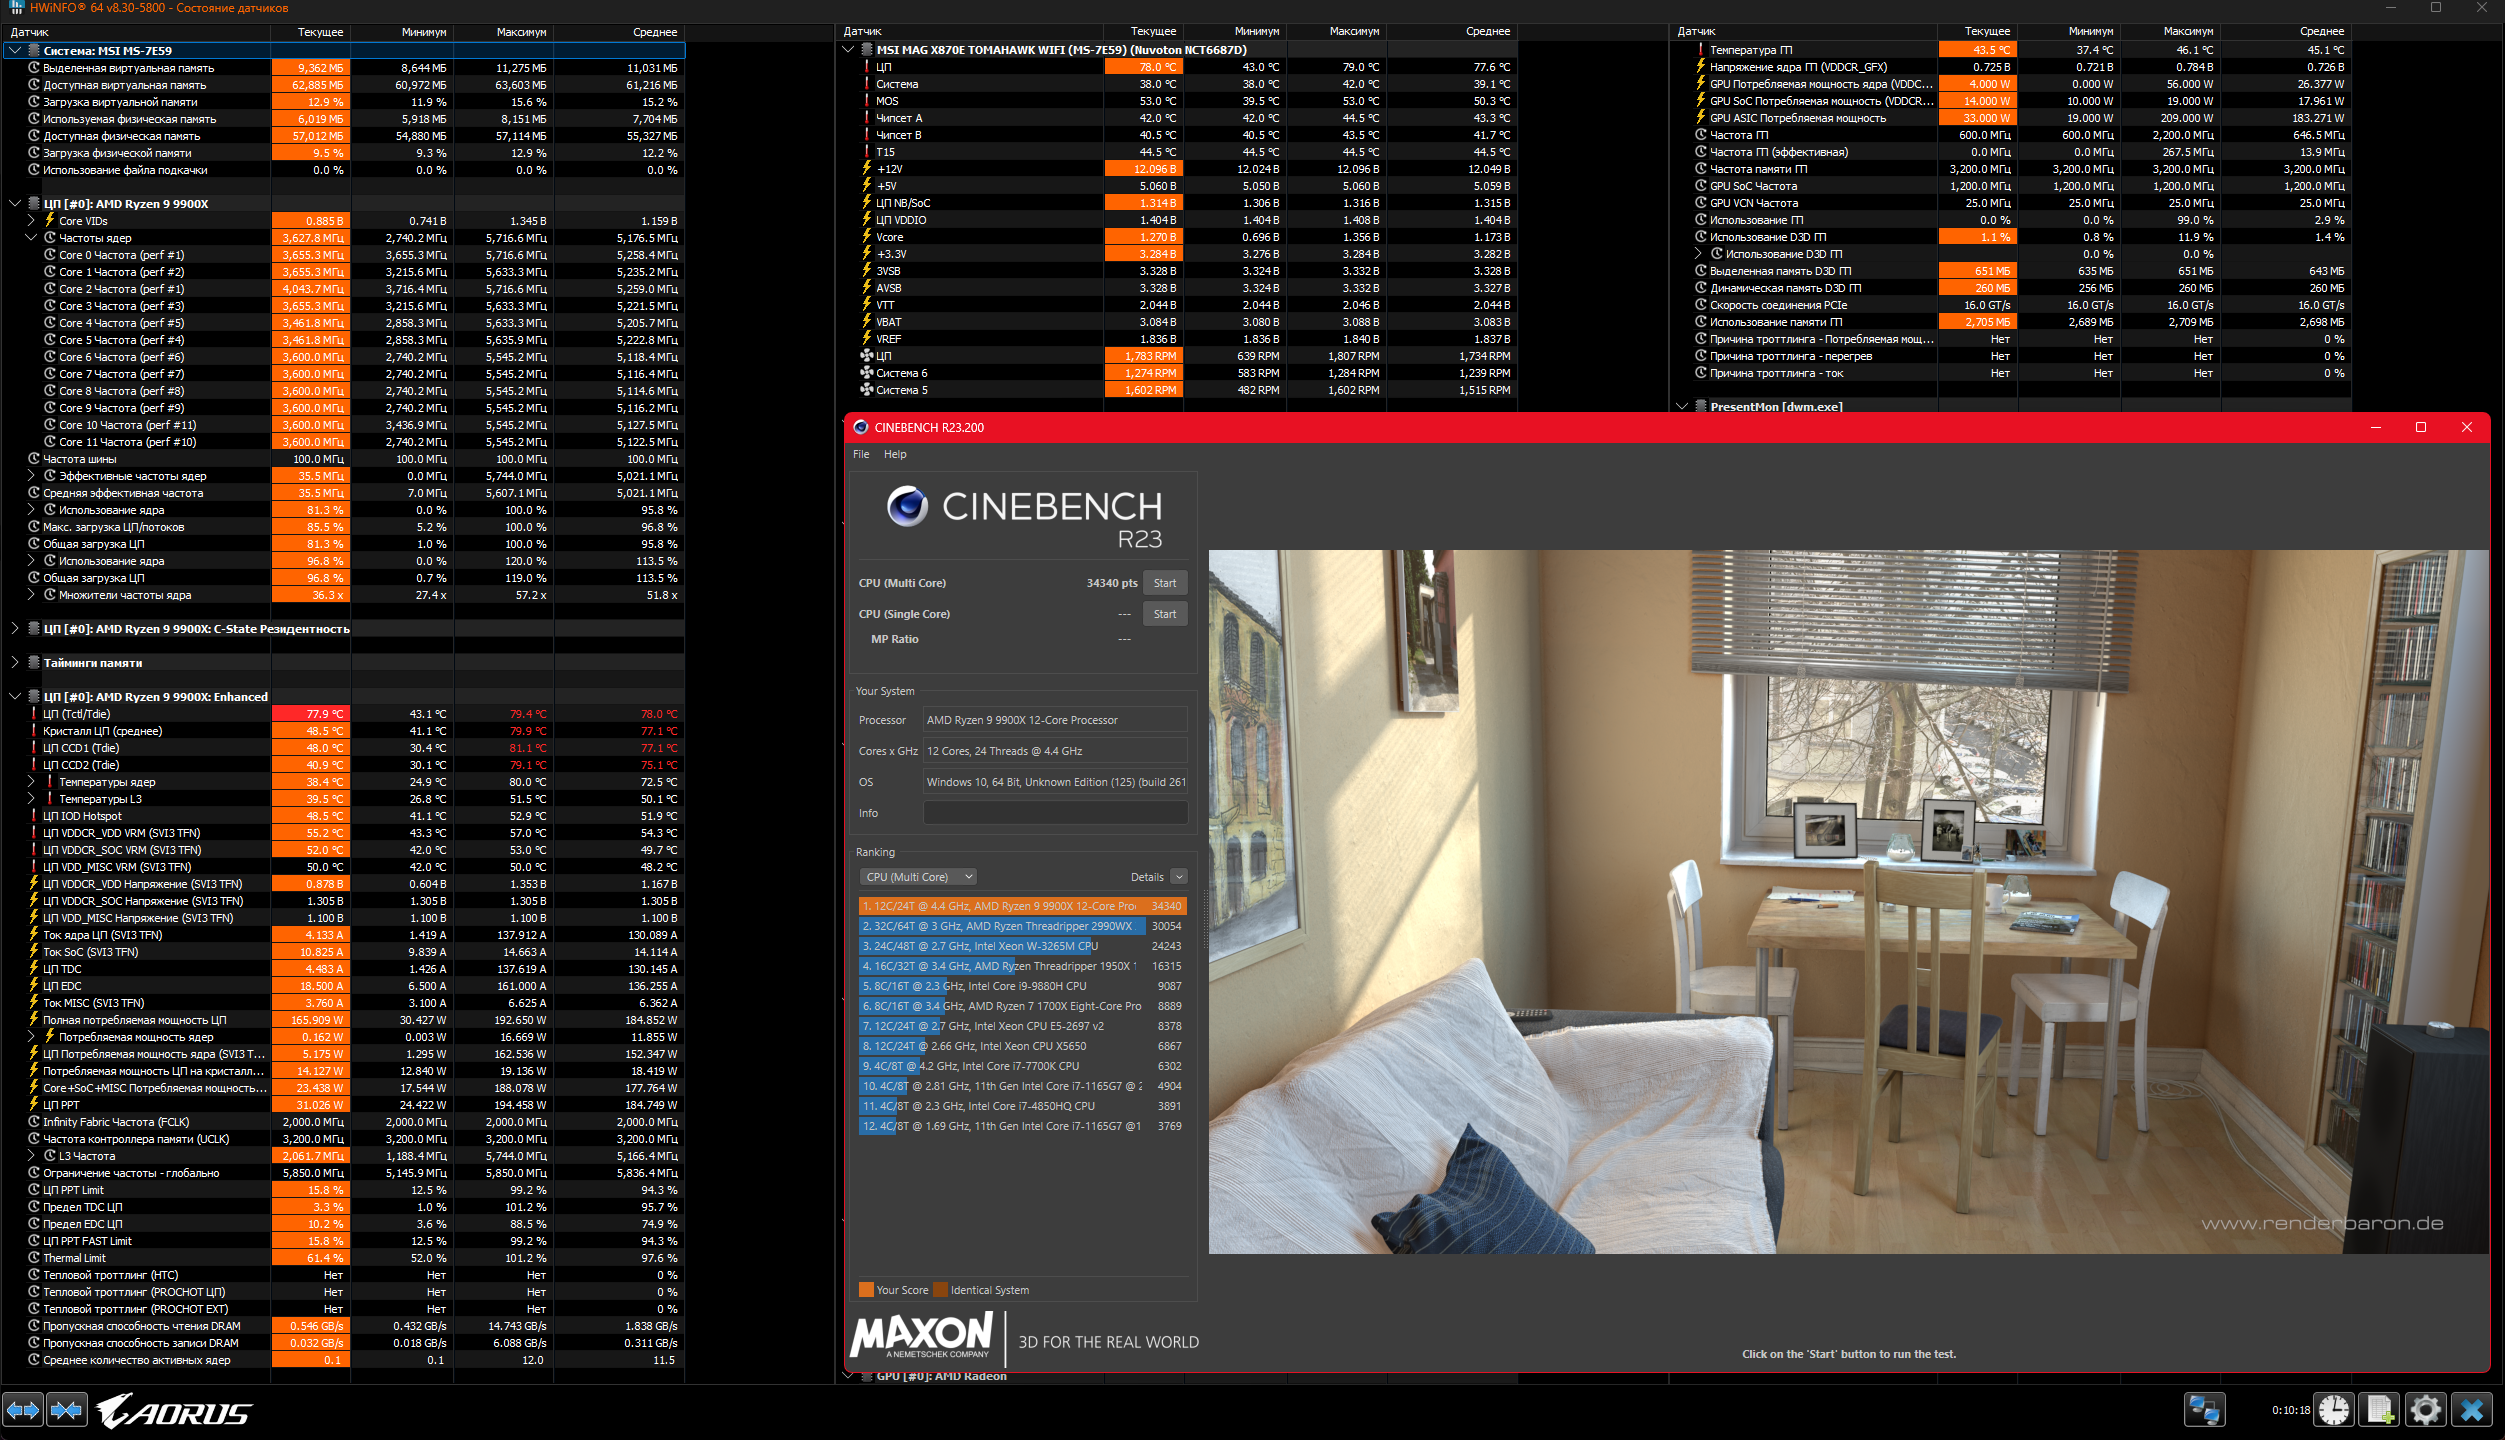The image size is (2505, 1440).
Task: Expand the Core VIDs subgroup
Action: click(31, 221)
